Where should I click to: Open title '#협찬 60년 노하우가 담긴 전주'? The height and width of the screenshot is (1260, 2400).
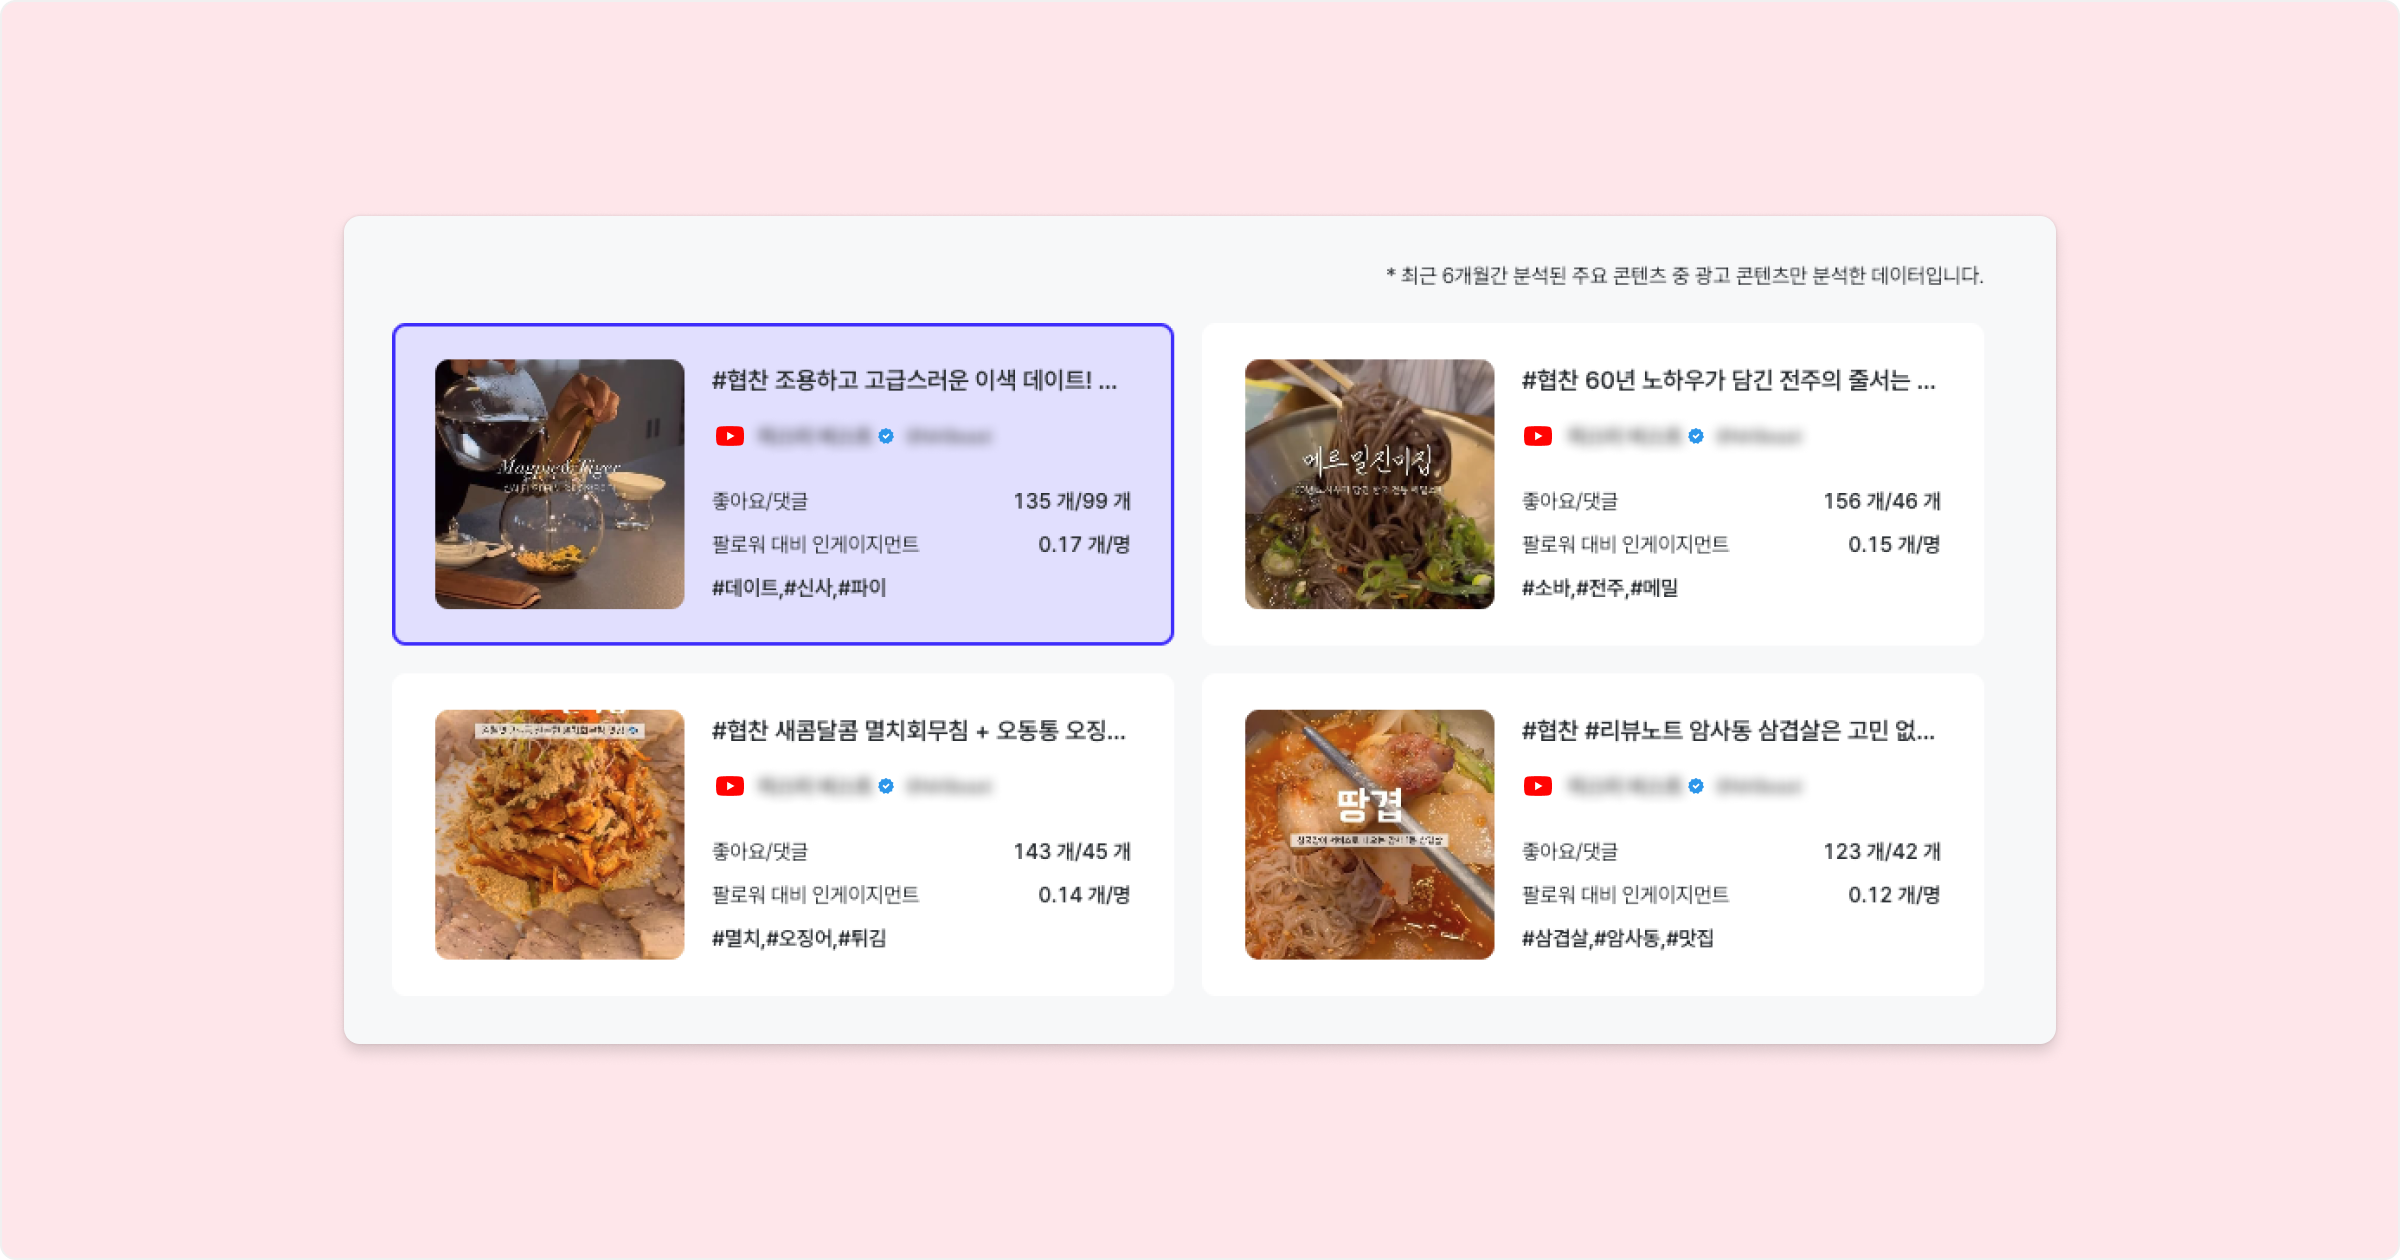pos(1727,380)
